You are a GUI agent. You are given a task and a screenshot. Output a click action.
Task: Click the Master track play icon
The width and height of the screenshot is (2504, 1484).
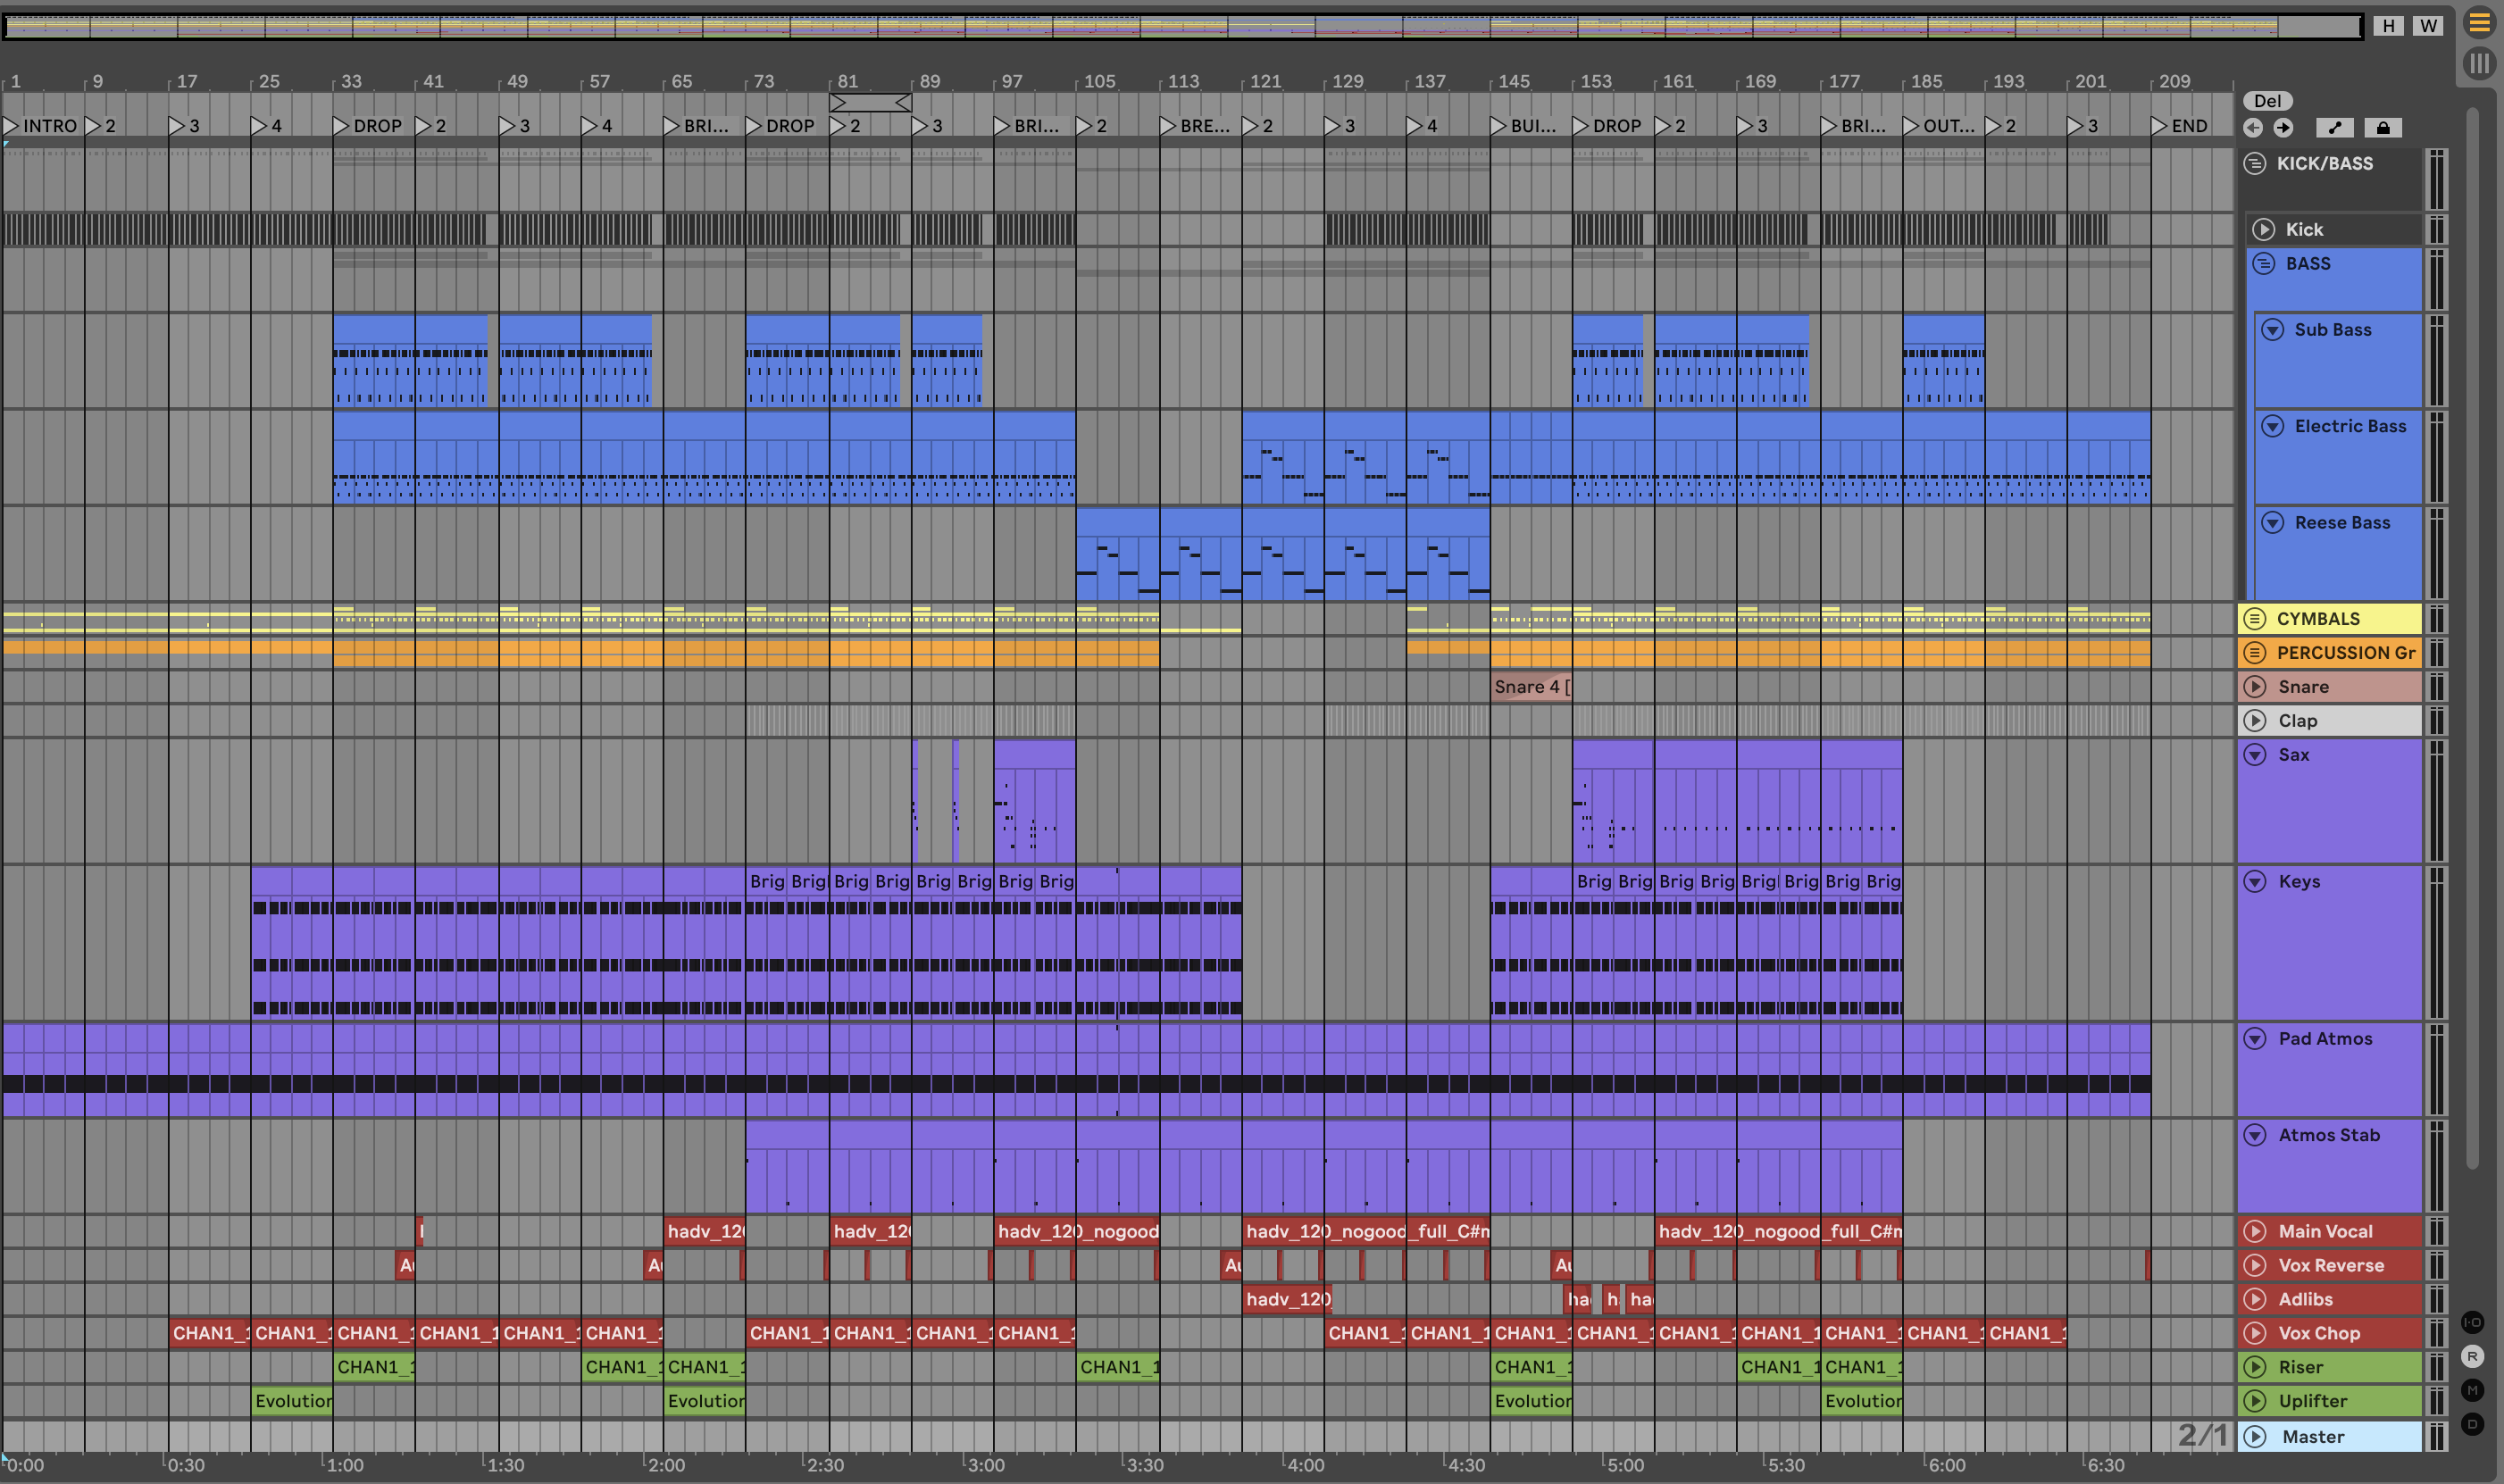[x=2255, y=1436]
